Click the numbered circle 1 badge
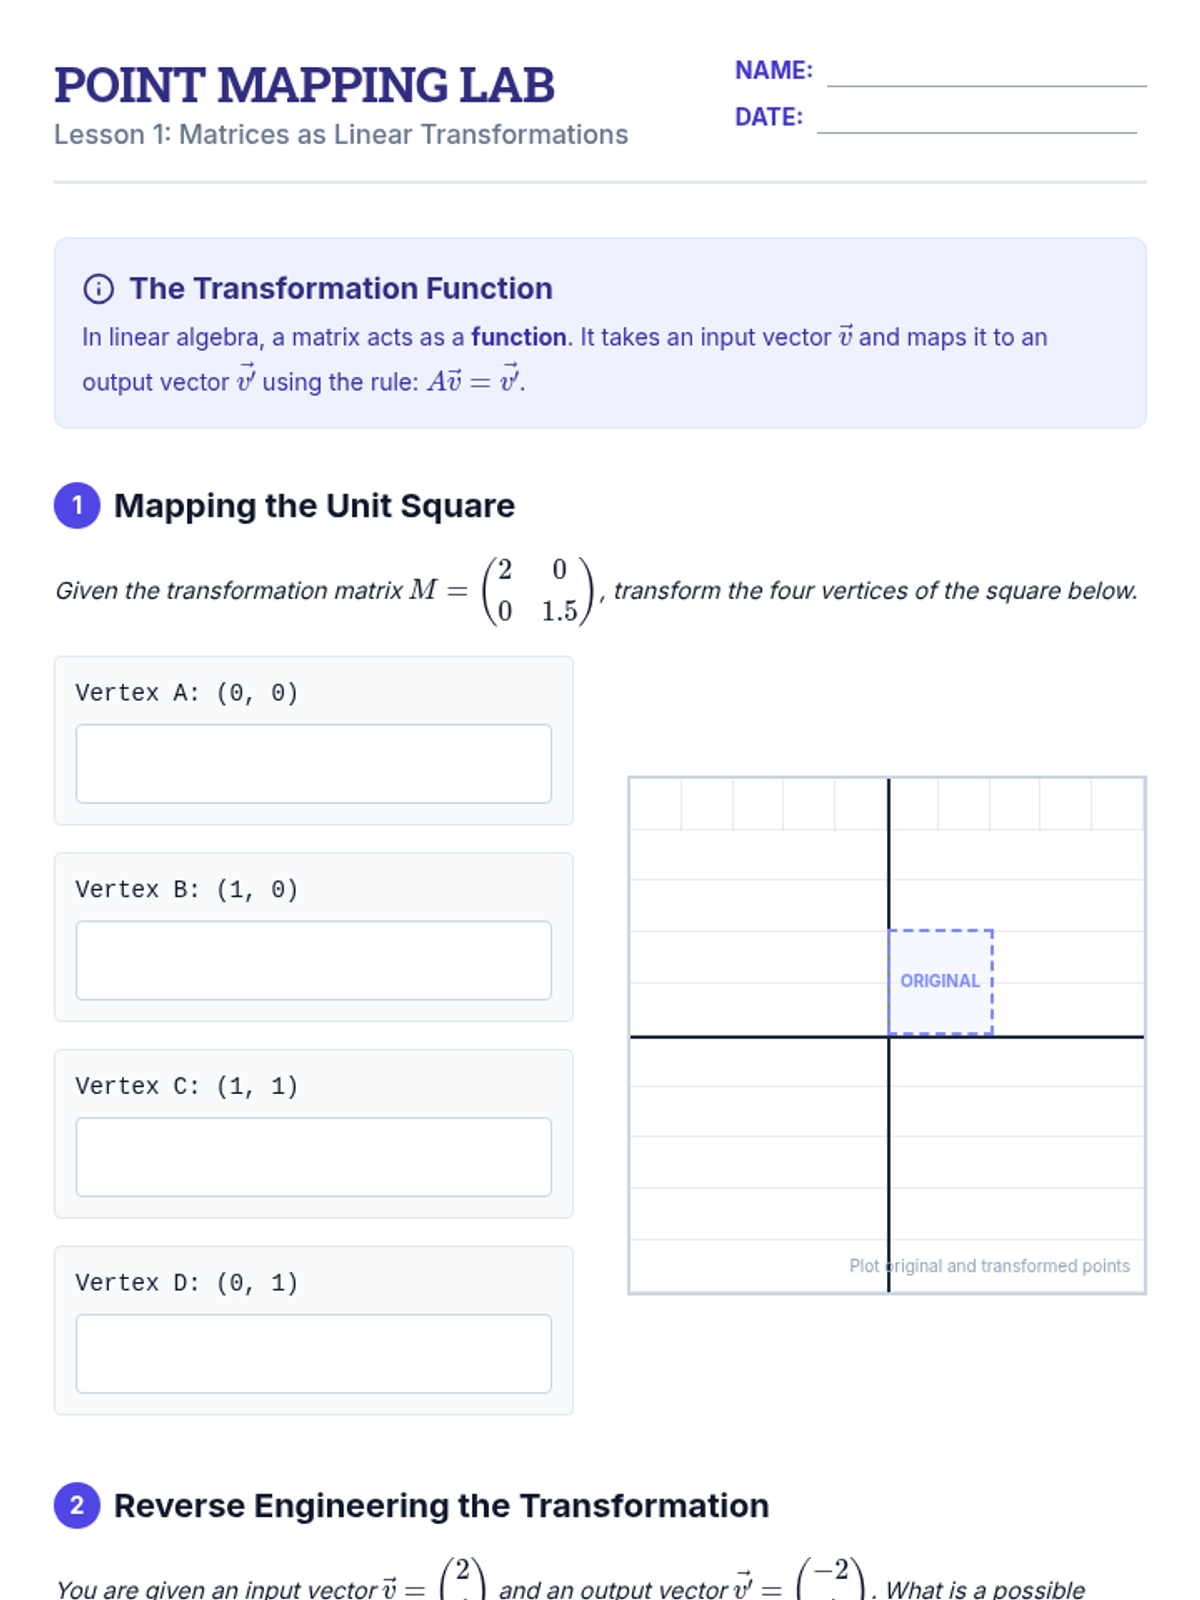Viewport: 1200px width, 1600px height. 77,506
